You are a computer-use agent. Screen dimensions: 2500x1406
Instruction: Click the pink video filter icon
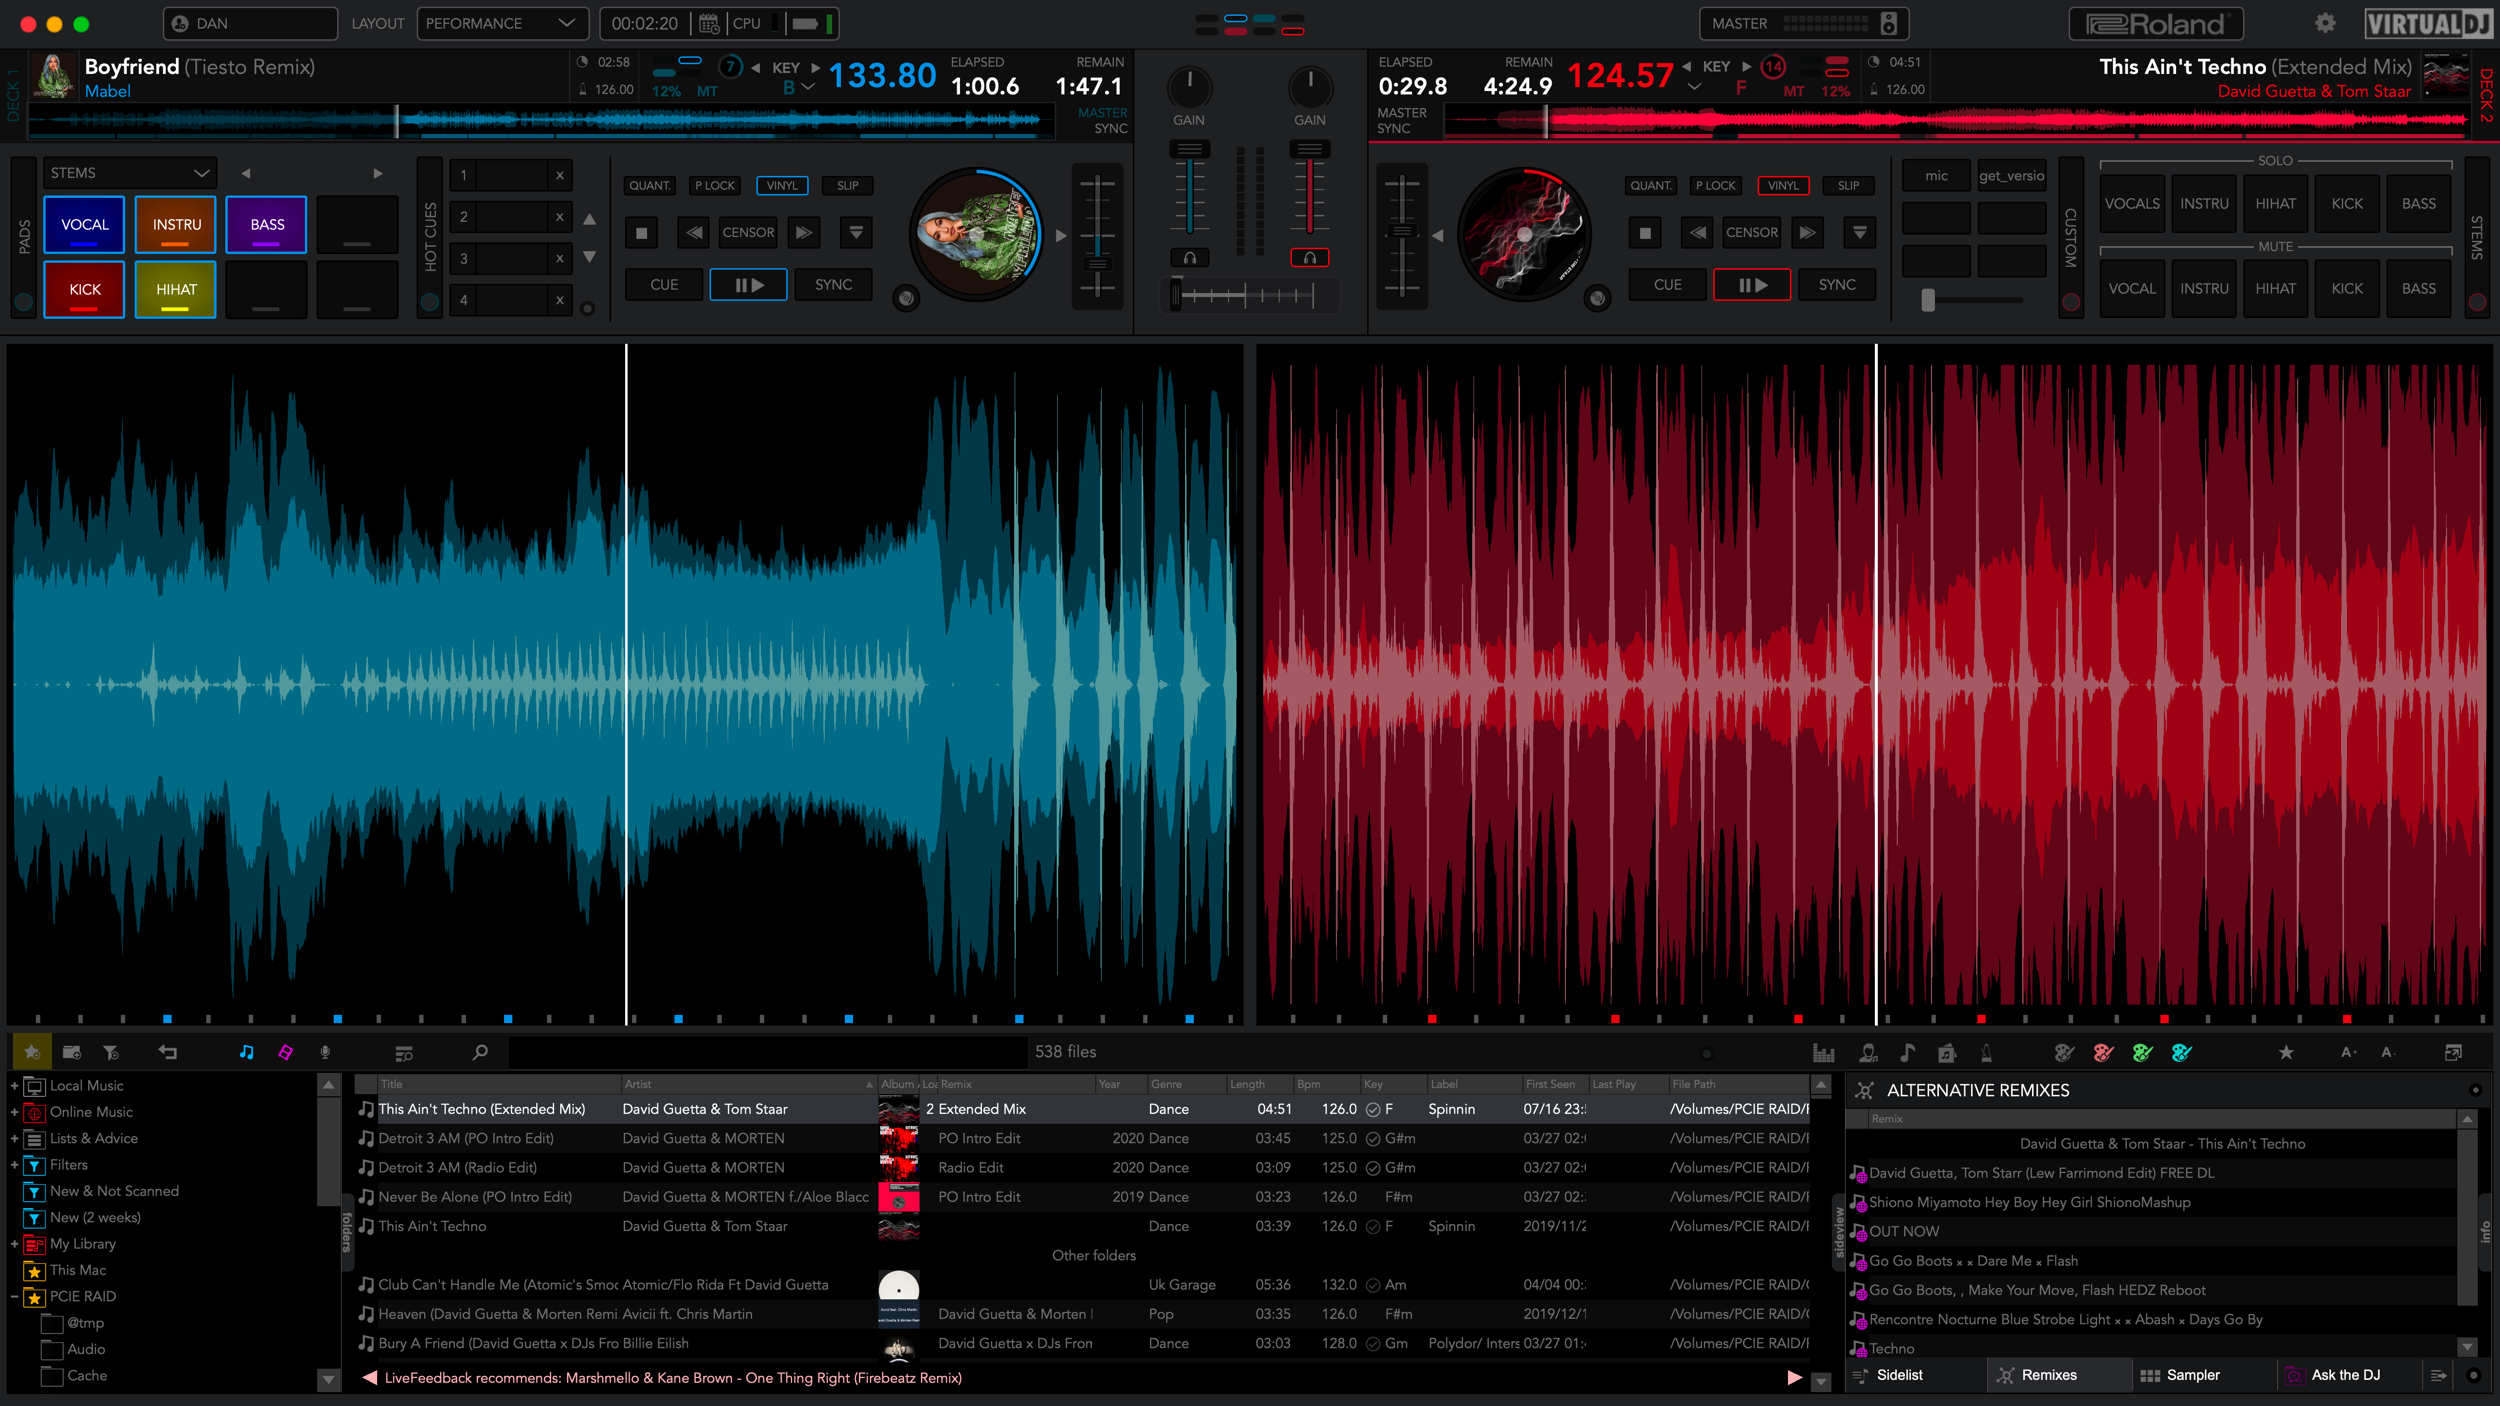(286, 1052)
